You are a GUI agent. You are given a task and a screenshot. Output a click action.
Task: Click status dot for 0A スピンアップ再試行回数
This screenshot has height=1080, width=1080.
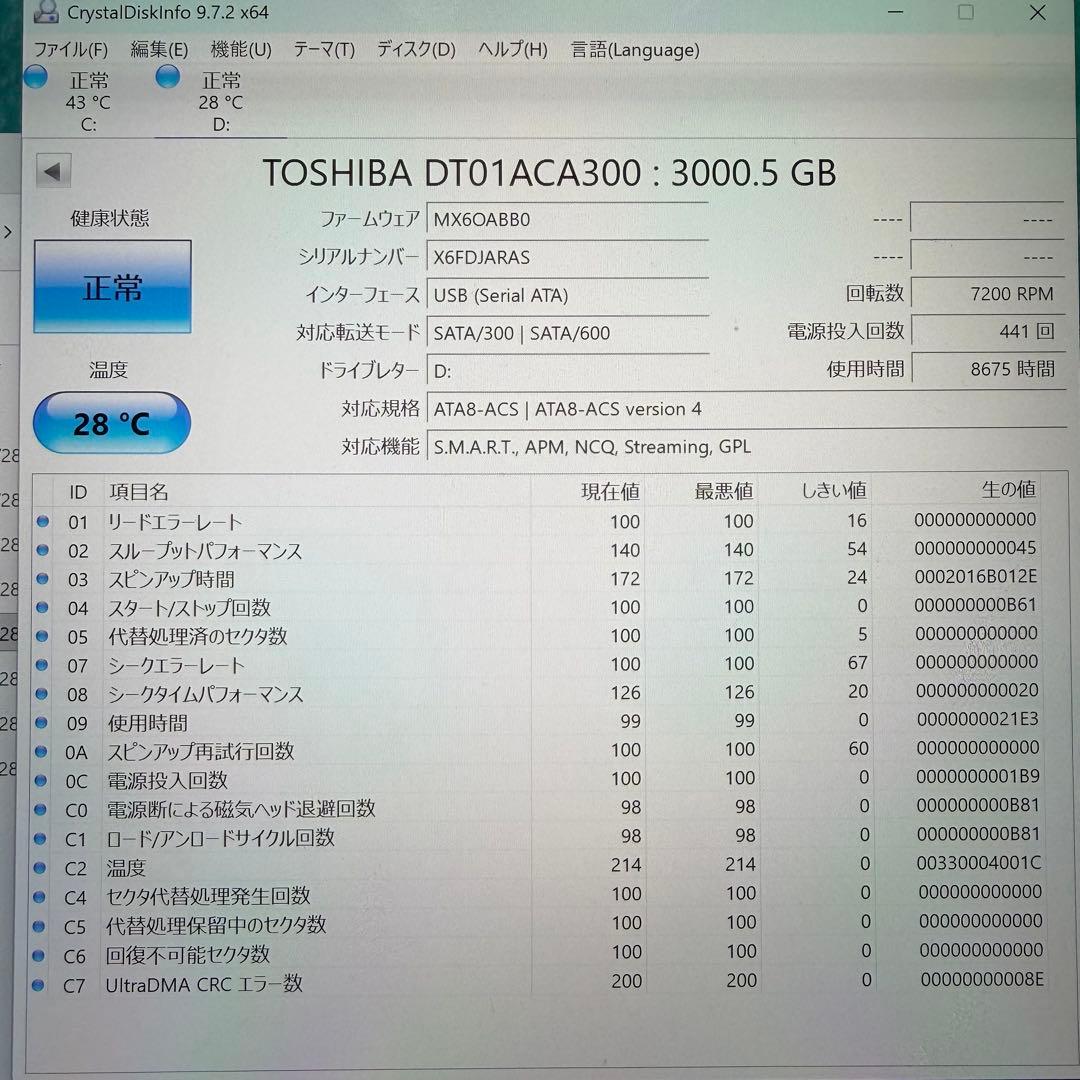(x=41, y=751)
